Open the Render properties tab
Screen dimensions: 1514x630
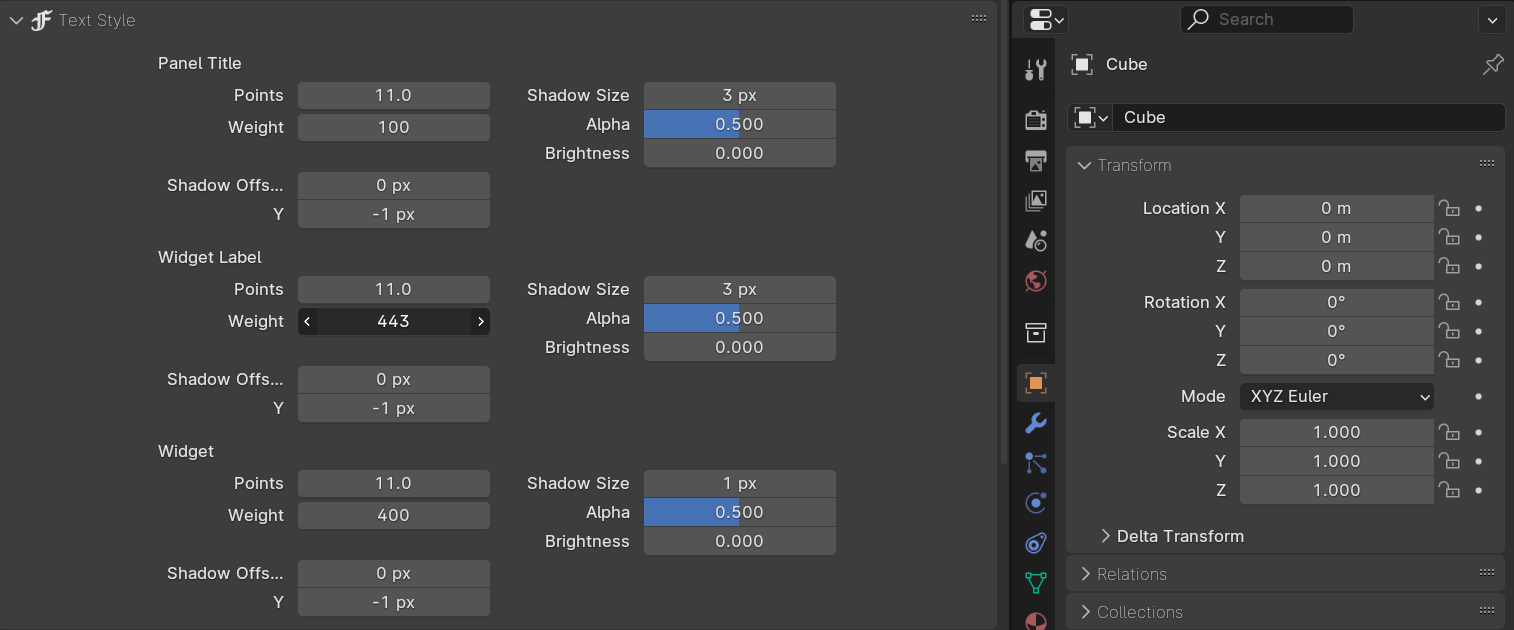click(x=1036, y=121)
